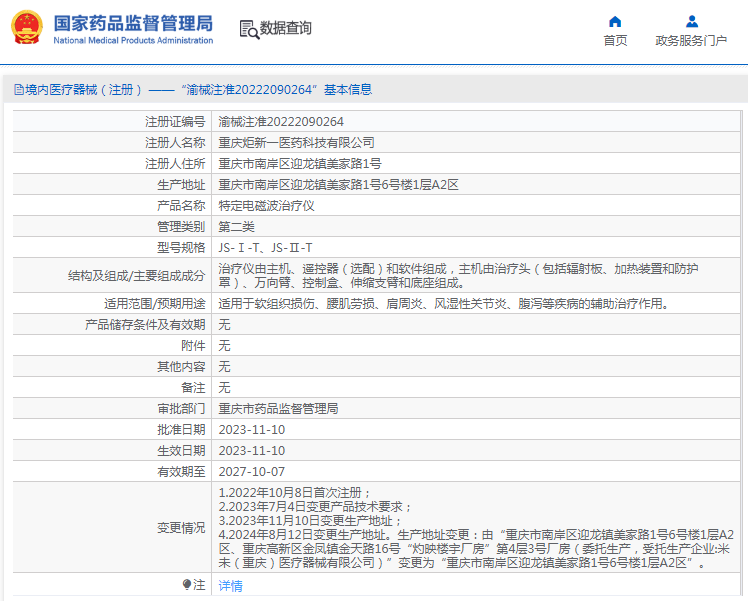The height and width of the screenshot is (601, 748).
Task: Click the 适用范围/预期用途 label
Action: tap(155, 304)
